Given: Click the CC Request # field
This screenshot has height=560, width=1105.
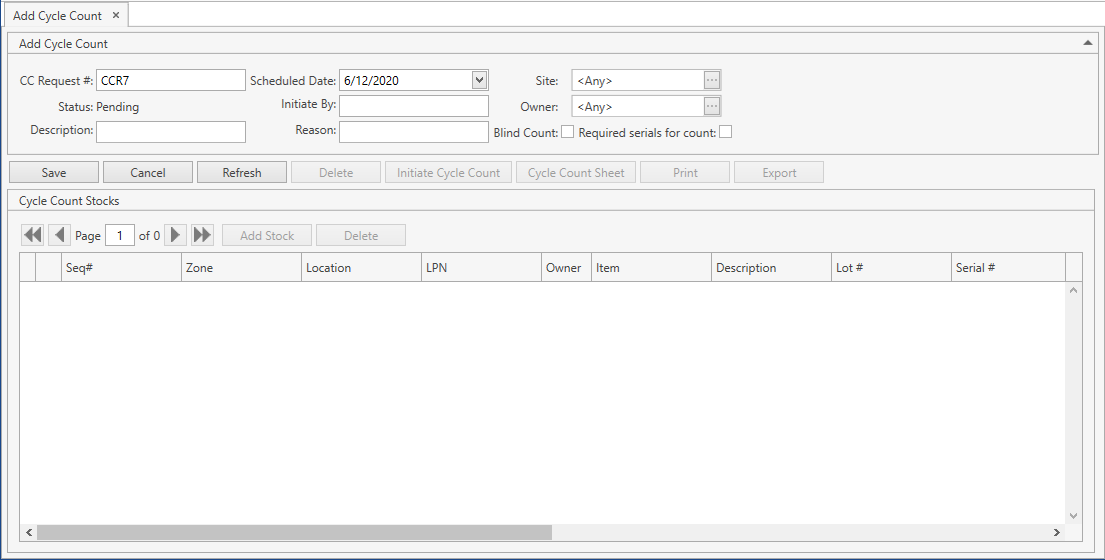Looking at the screenshot, I should coord(170,81).
